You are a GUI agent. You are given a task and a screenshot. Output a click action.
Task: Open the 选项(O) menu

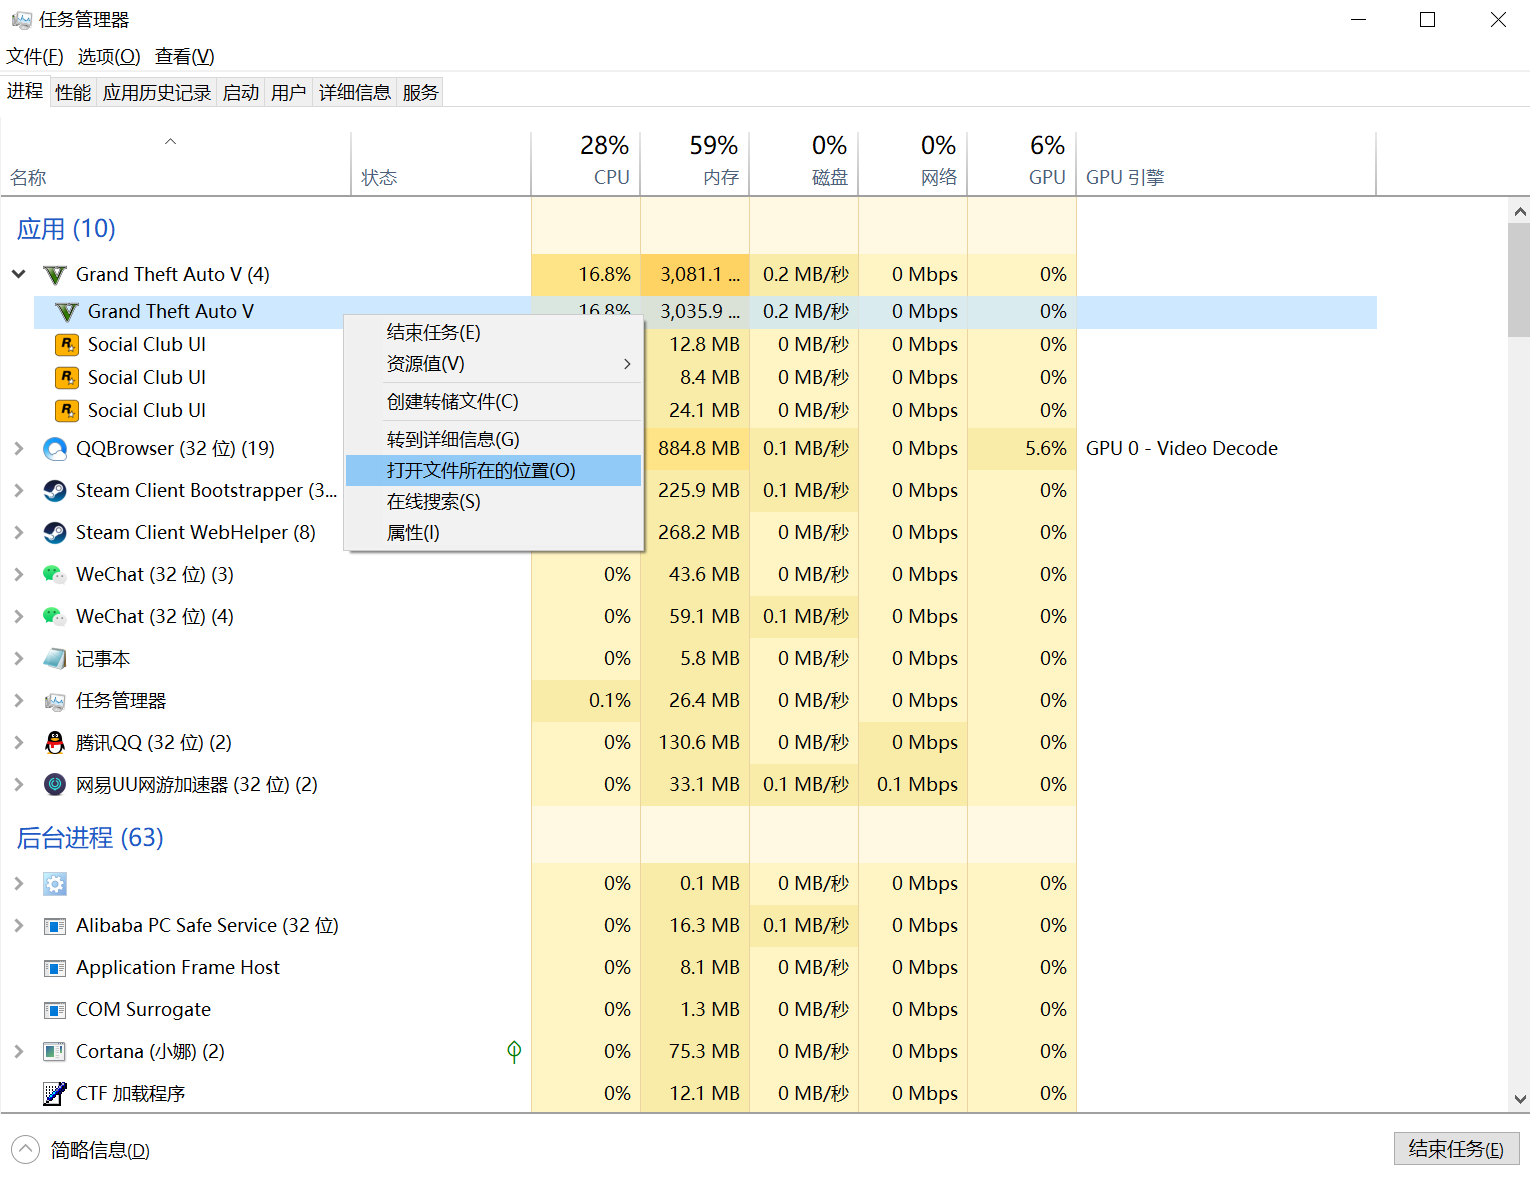109,57
